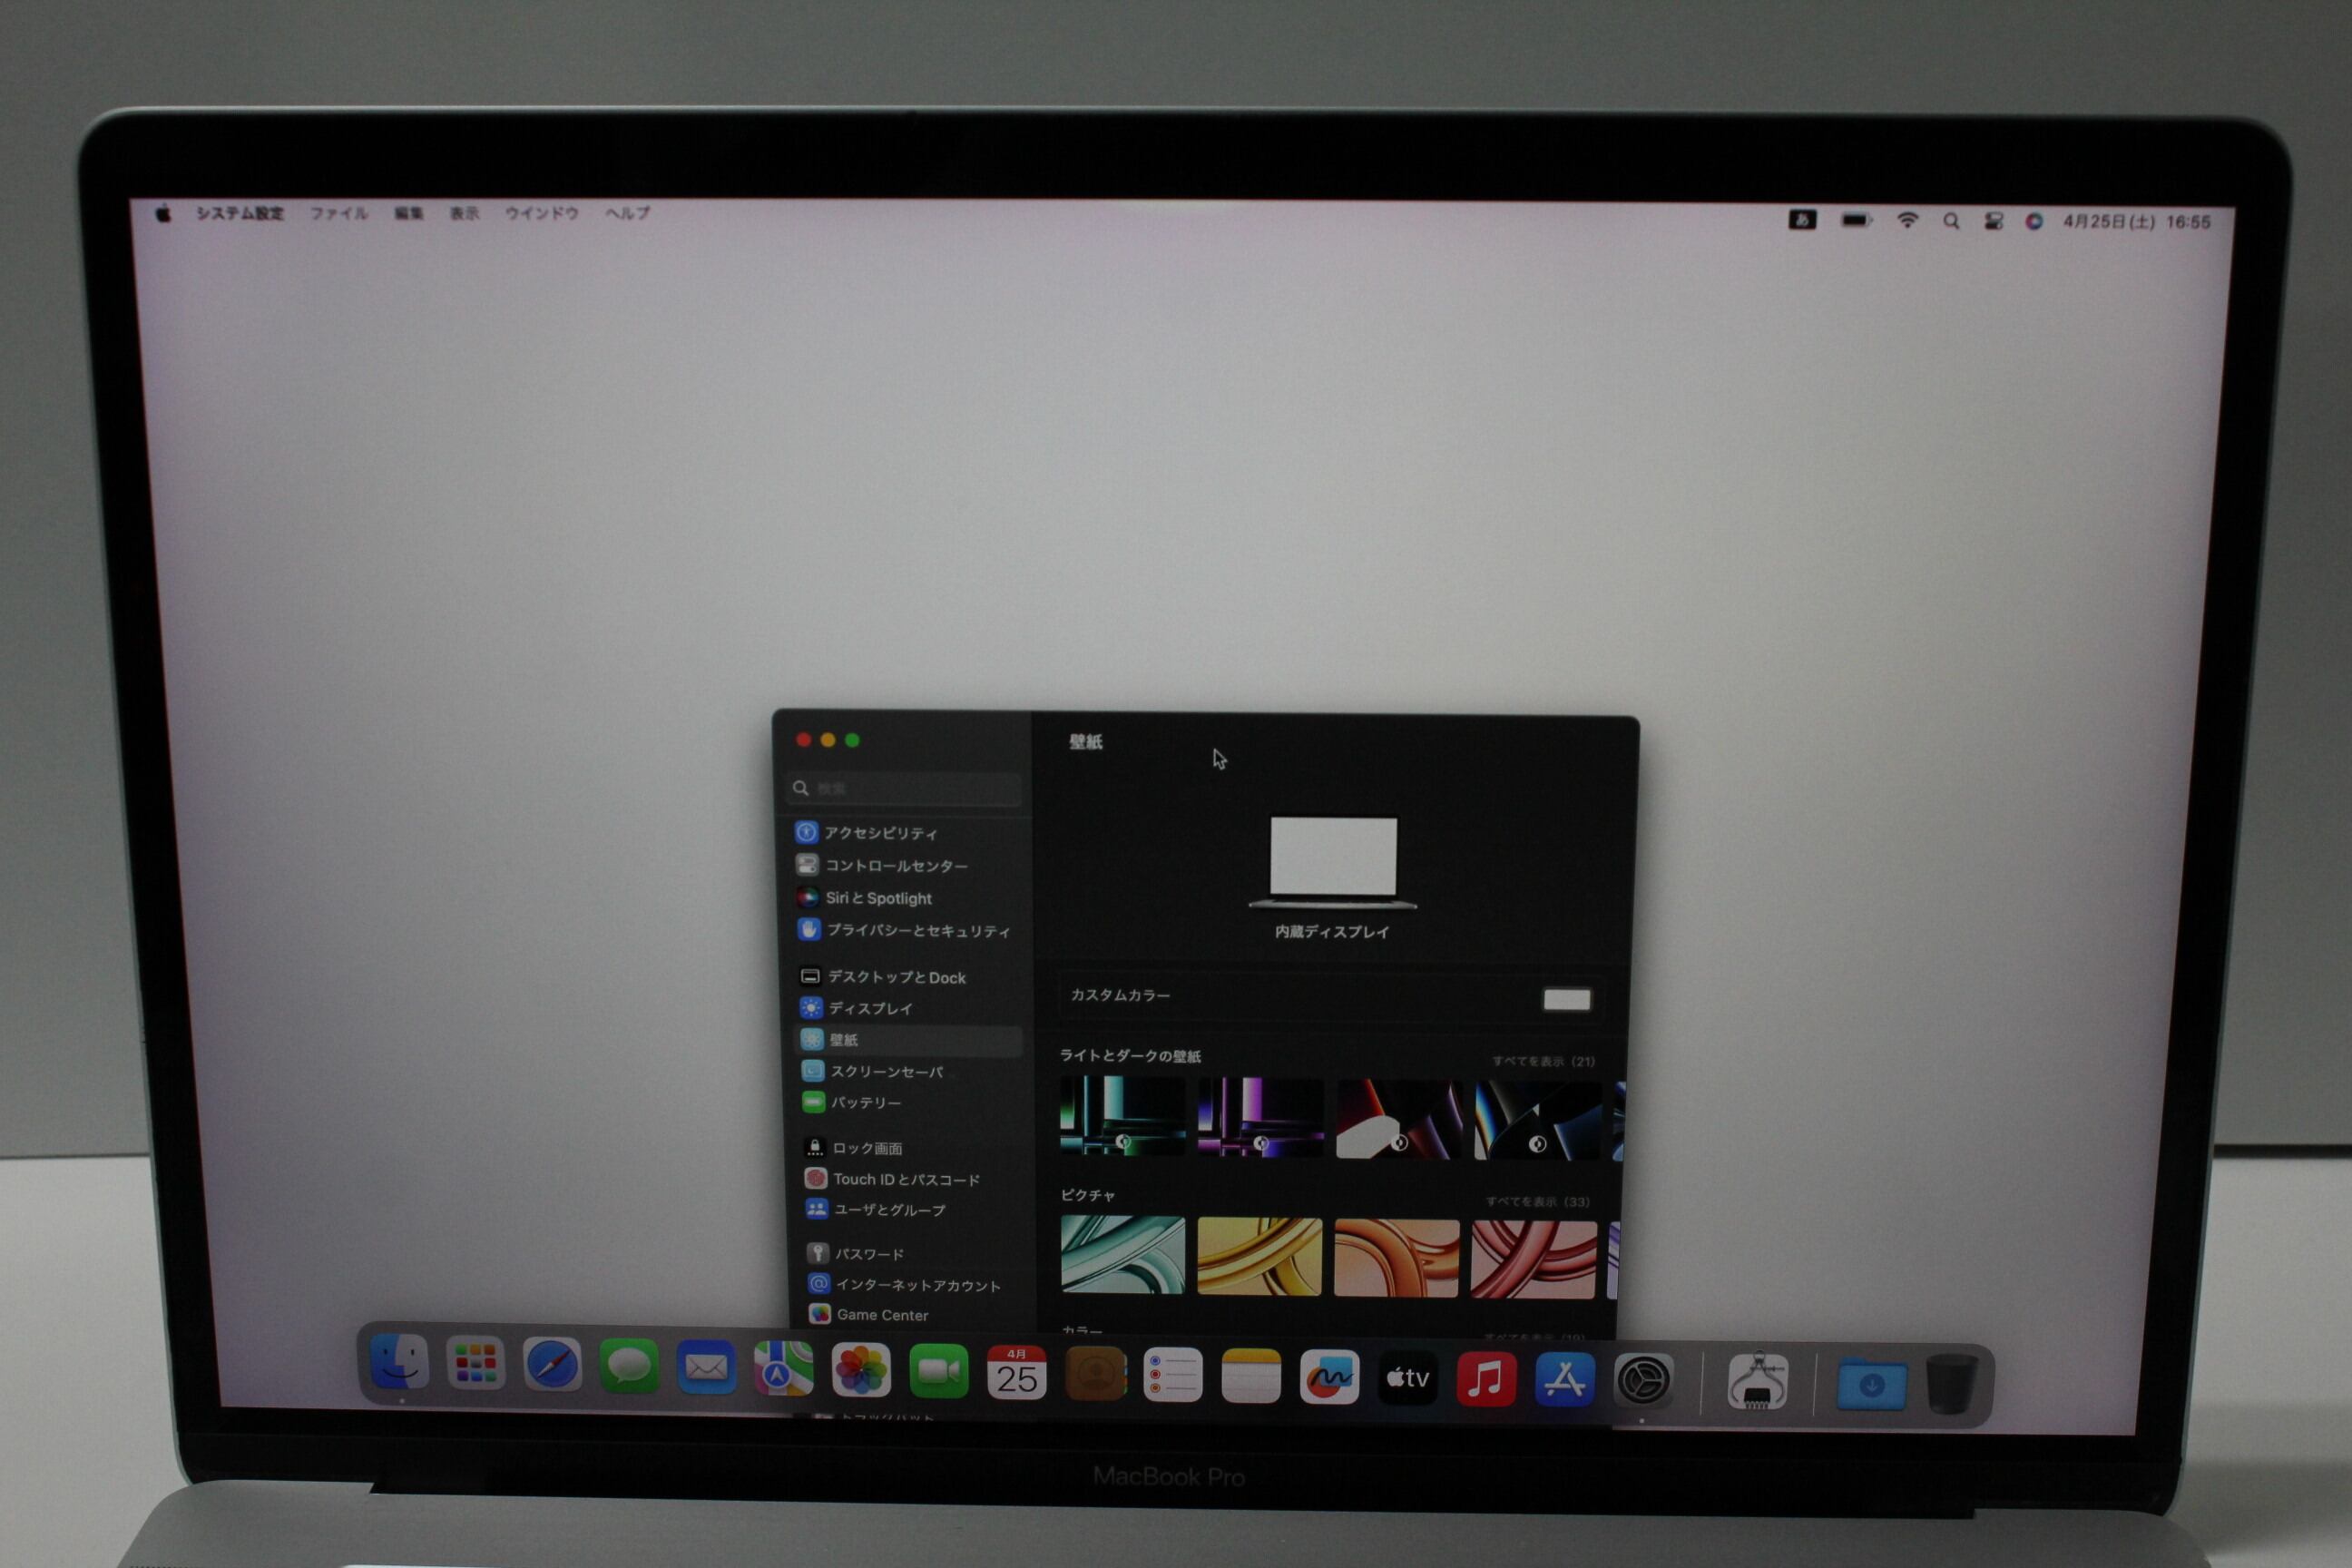Open ディスプレイ settings pane
Viewport: 2352px width, 1568px height.
point(870,1008)
